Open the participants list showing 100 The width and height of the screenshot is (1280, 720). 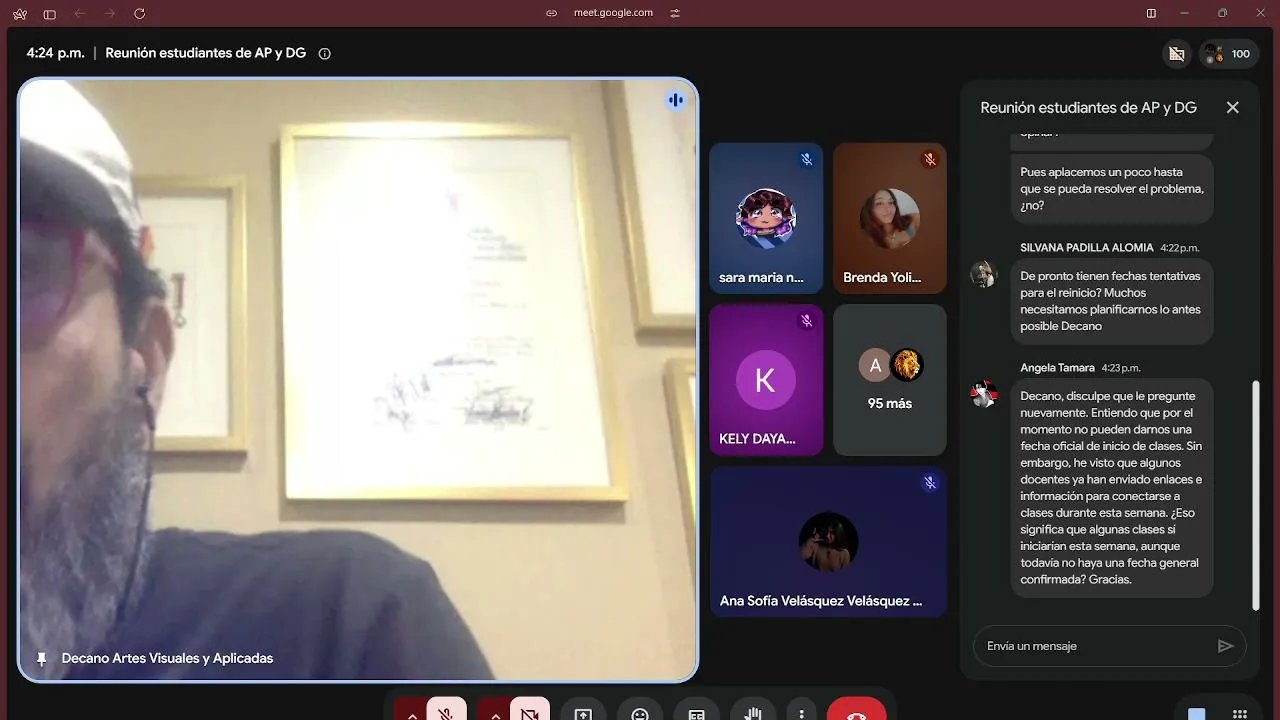(x=1228, y=54)
